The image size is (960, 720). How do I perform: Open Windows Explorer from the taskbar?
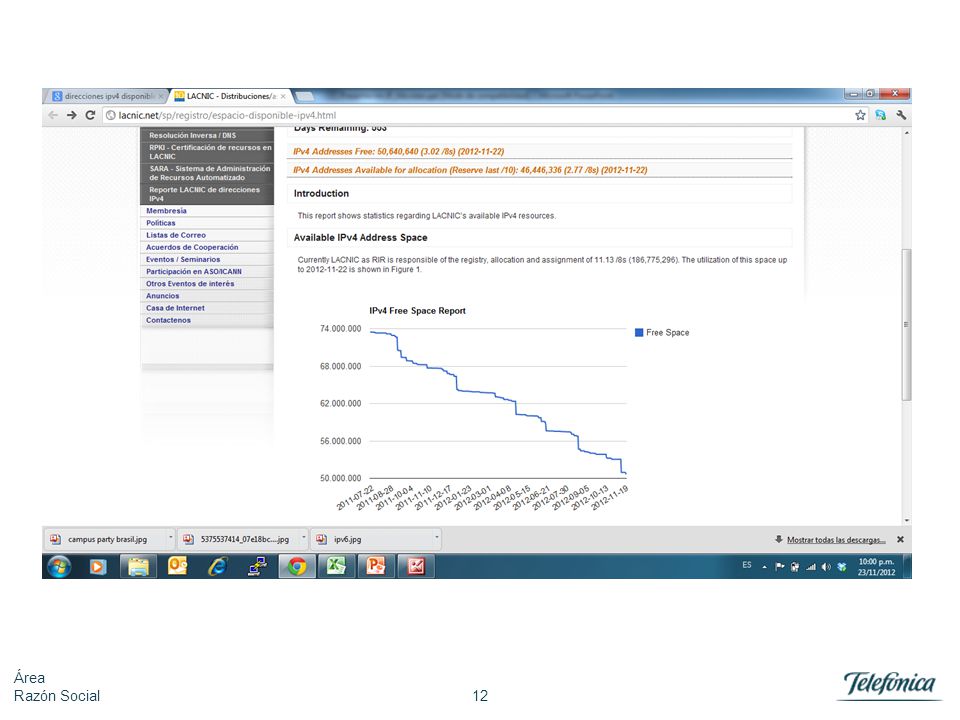(139, 567)
